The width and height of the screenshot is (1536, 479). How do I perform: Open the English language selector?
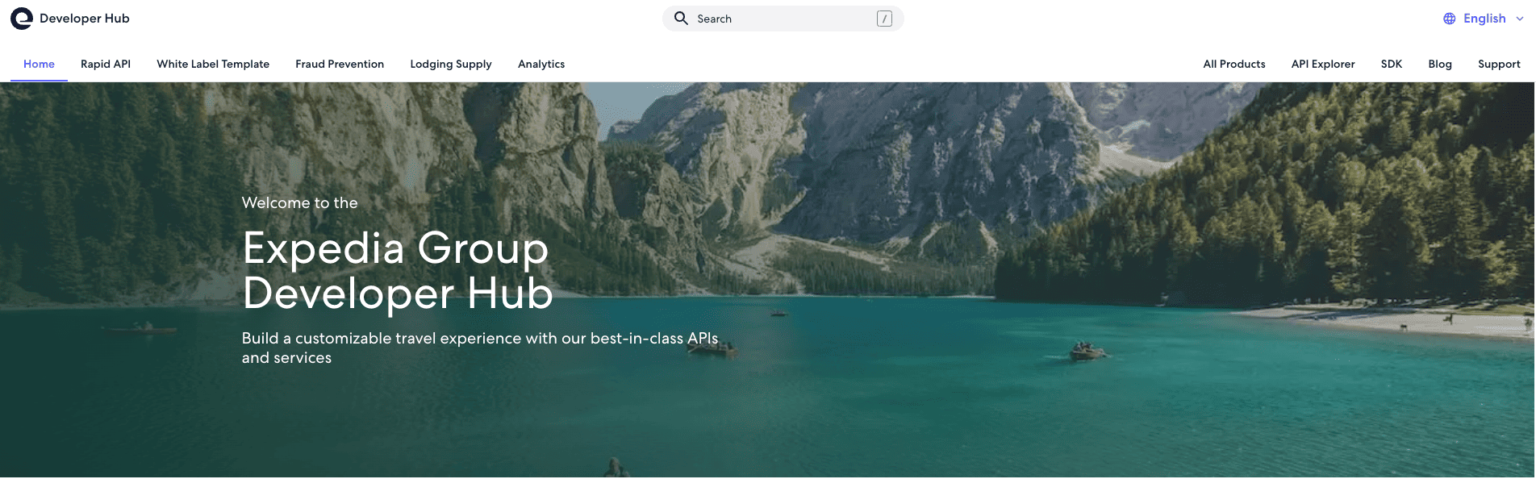(1484, 18)
